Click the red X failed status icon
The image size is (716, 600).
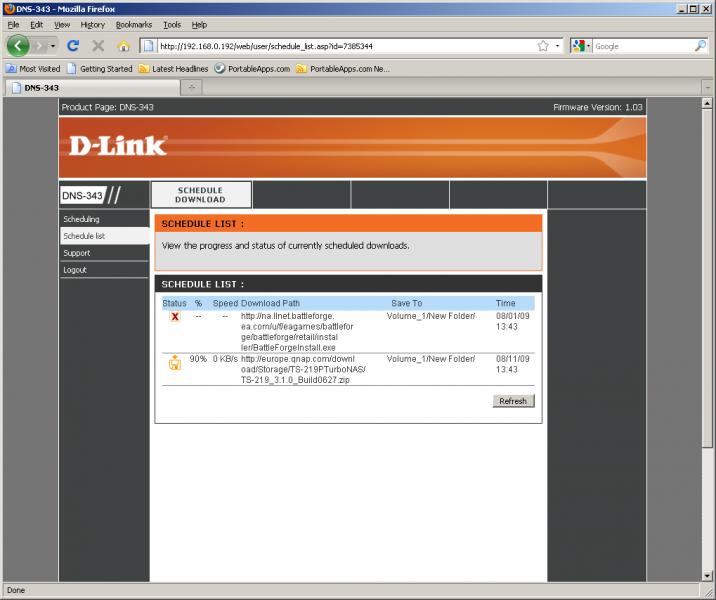(175, 316)
